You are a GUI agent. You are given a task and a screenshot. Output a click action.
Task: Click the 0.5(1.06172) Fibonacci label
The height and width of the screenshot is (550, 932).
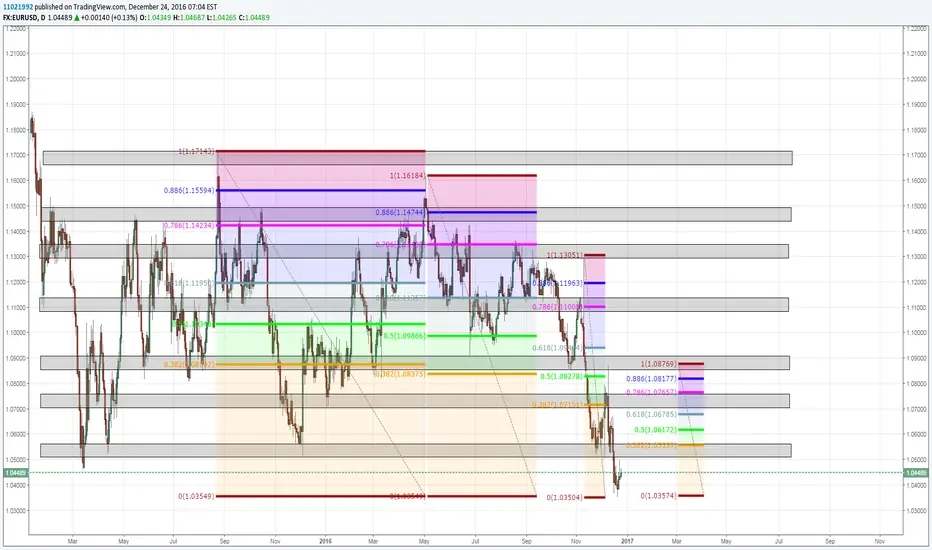coord(656,430)
